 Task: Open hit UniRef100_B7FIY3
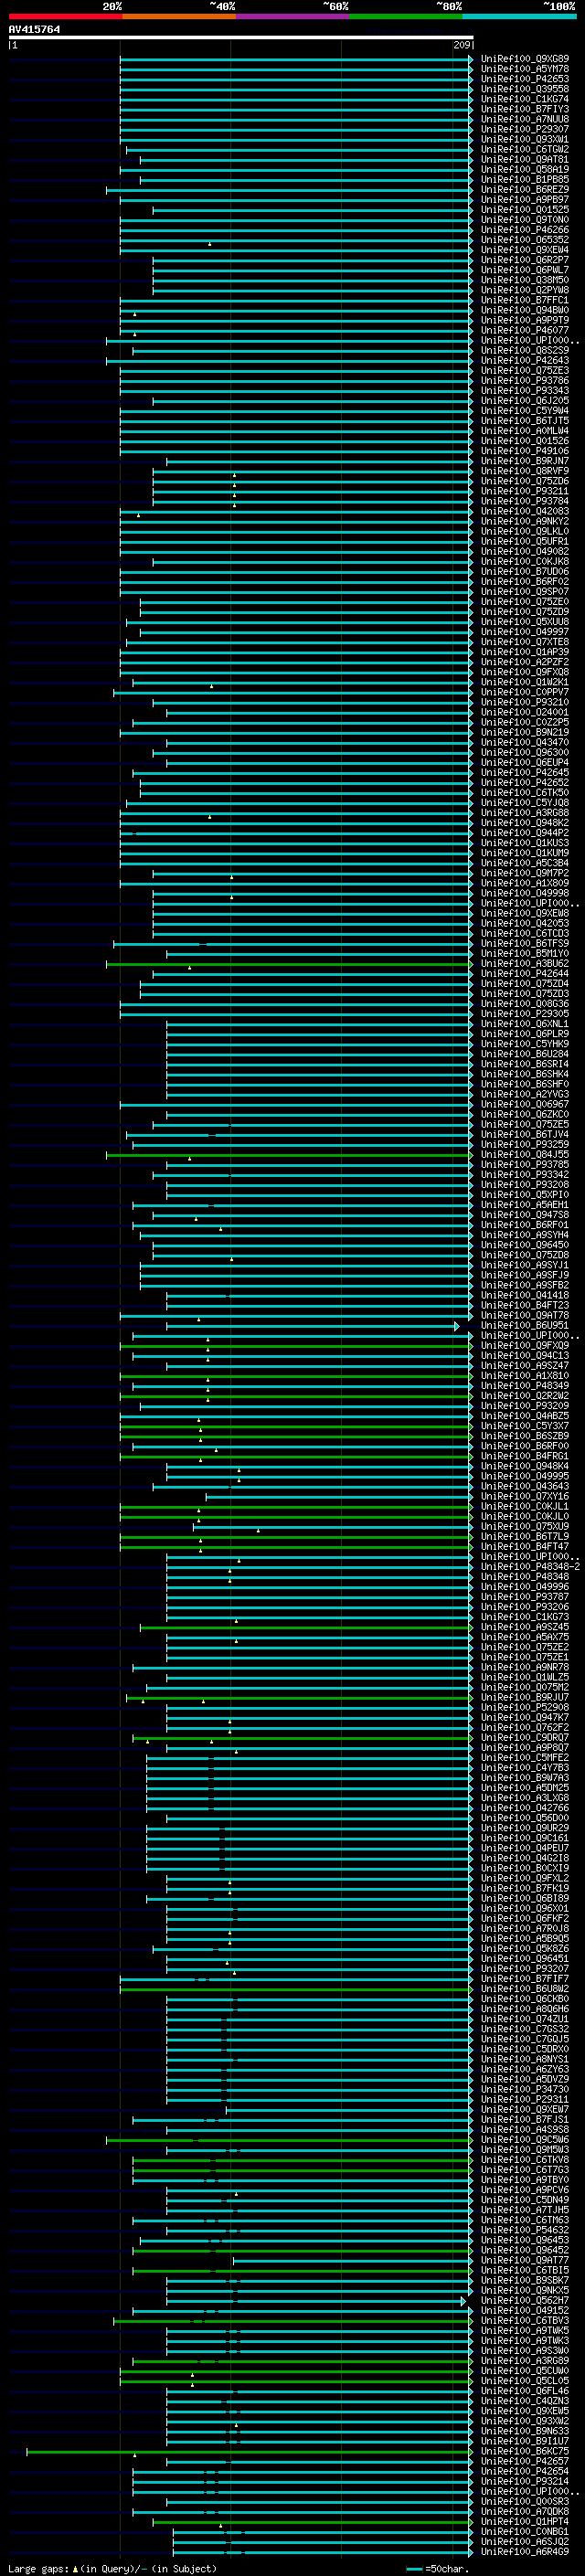(525, 109)
